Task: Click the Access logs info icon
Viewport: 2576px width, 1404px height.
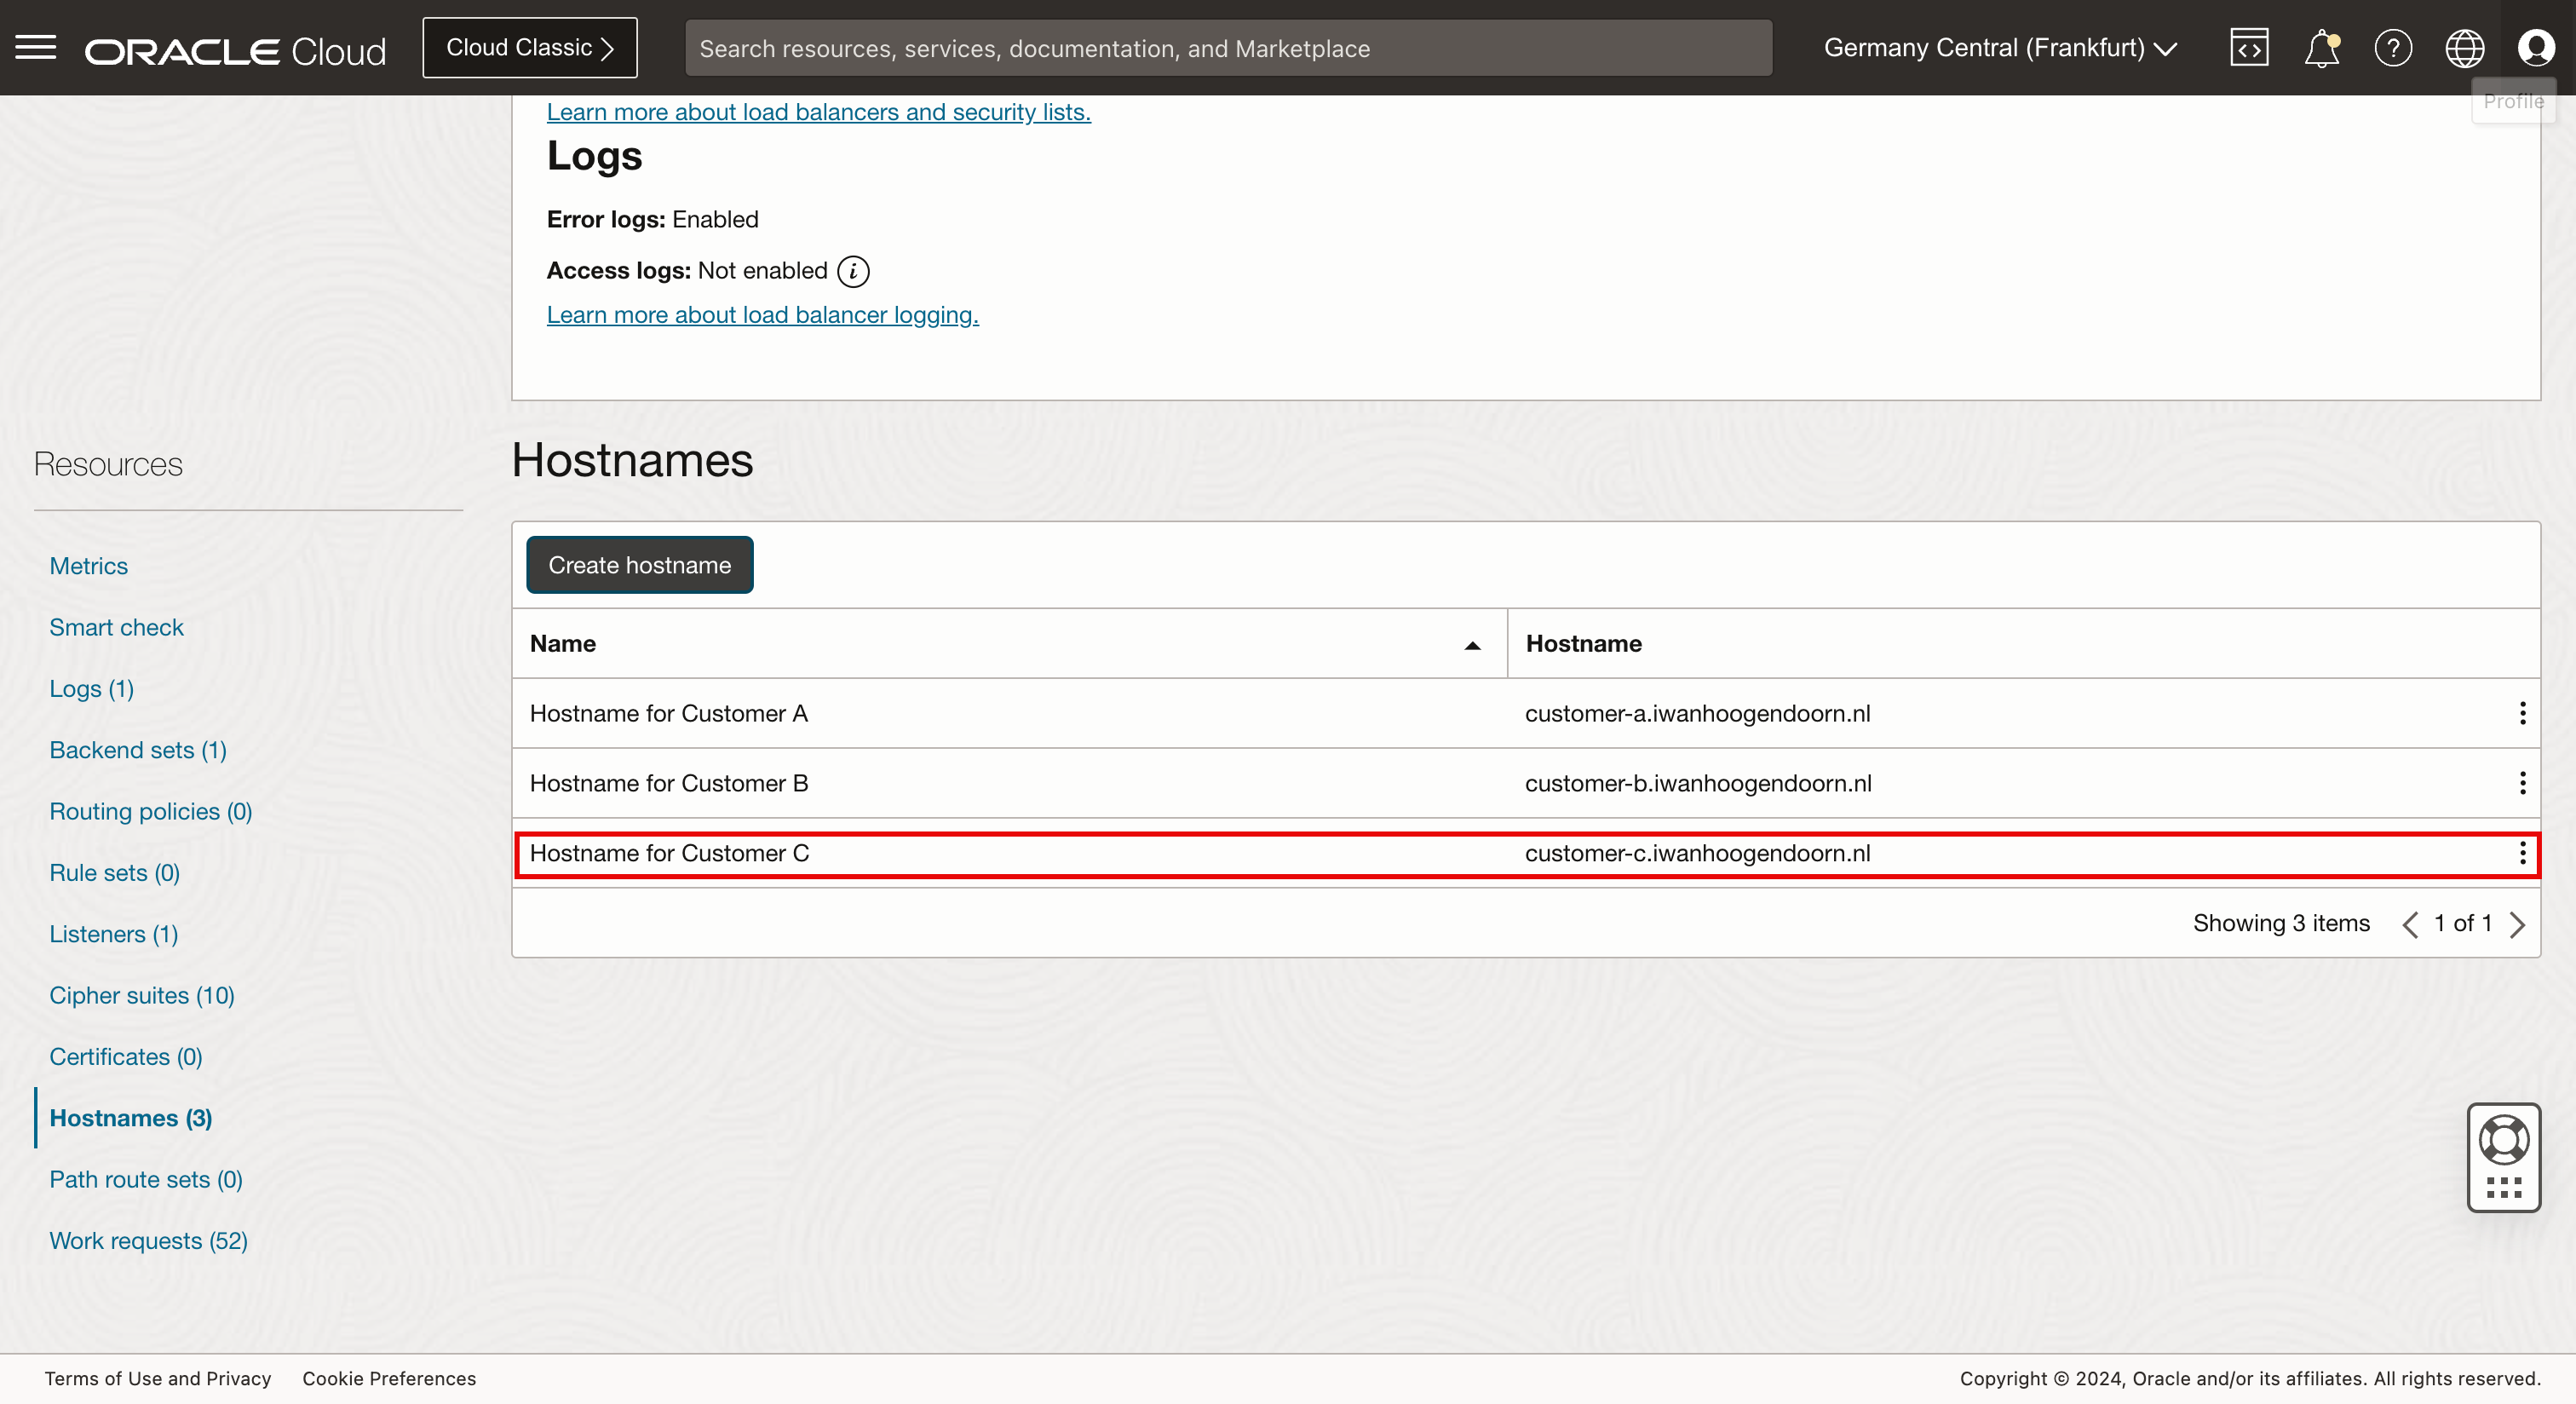Action: point(853,271)
